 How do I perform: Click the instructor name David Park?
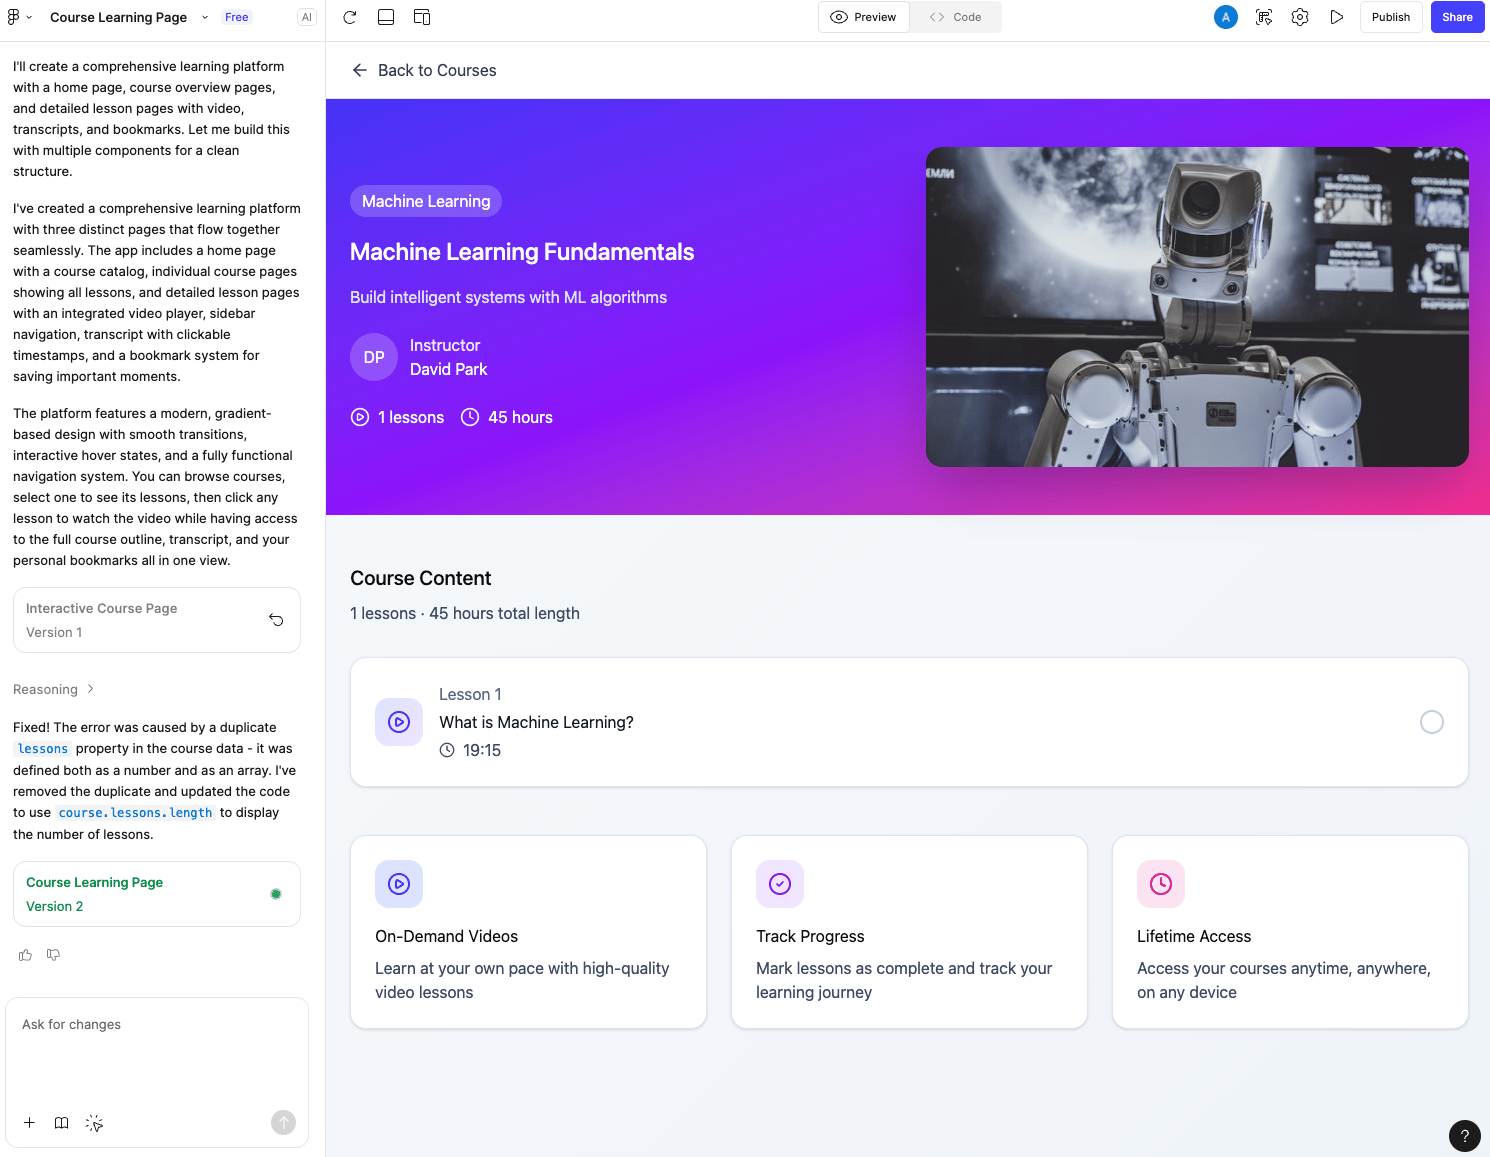pyautogui.click(x=449, y=369)
